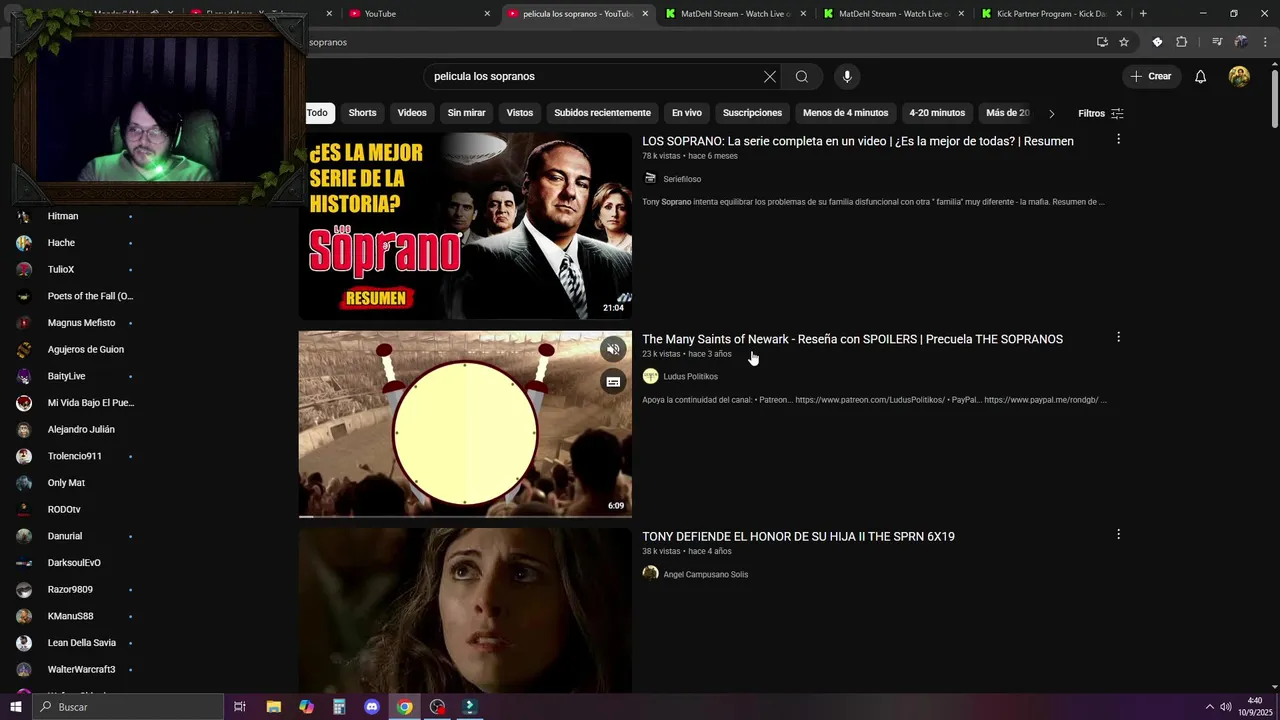Go to Agujeros de Guion channel

coord(85,349)
